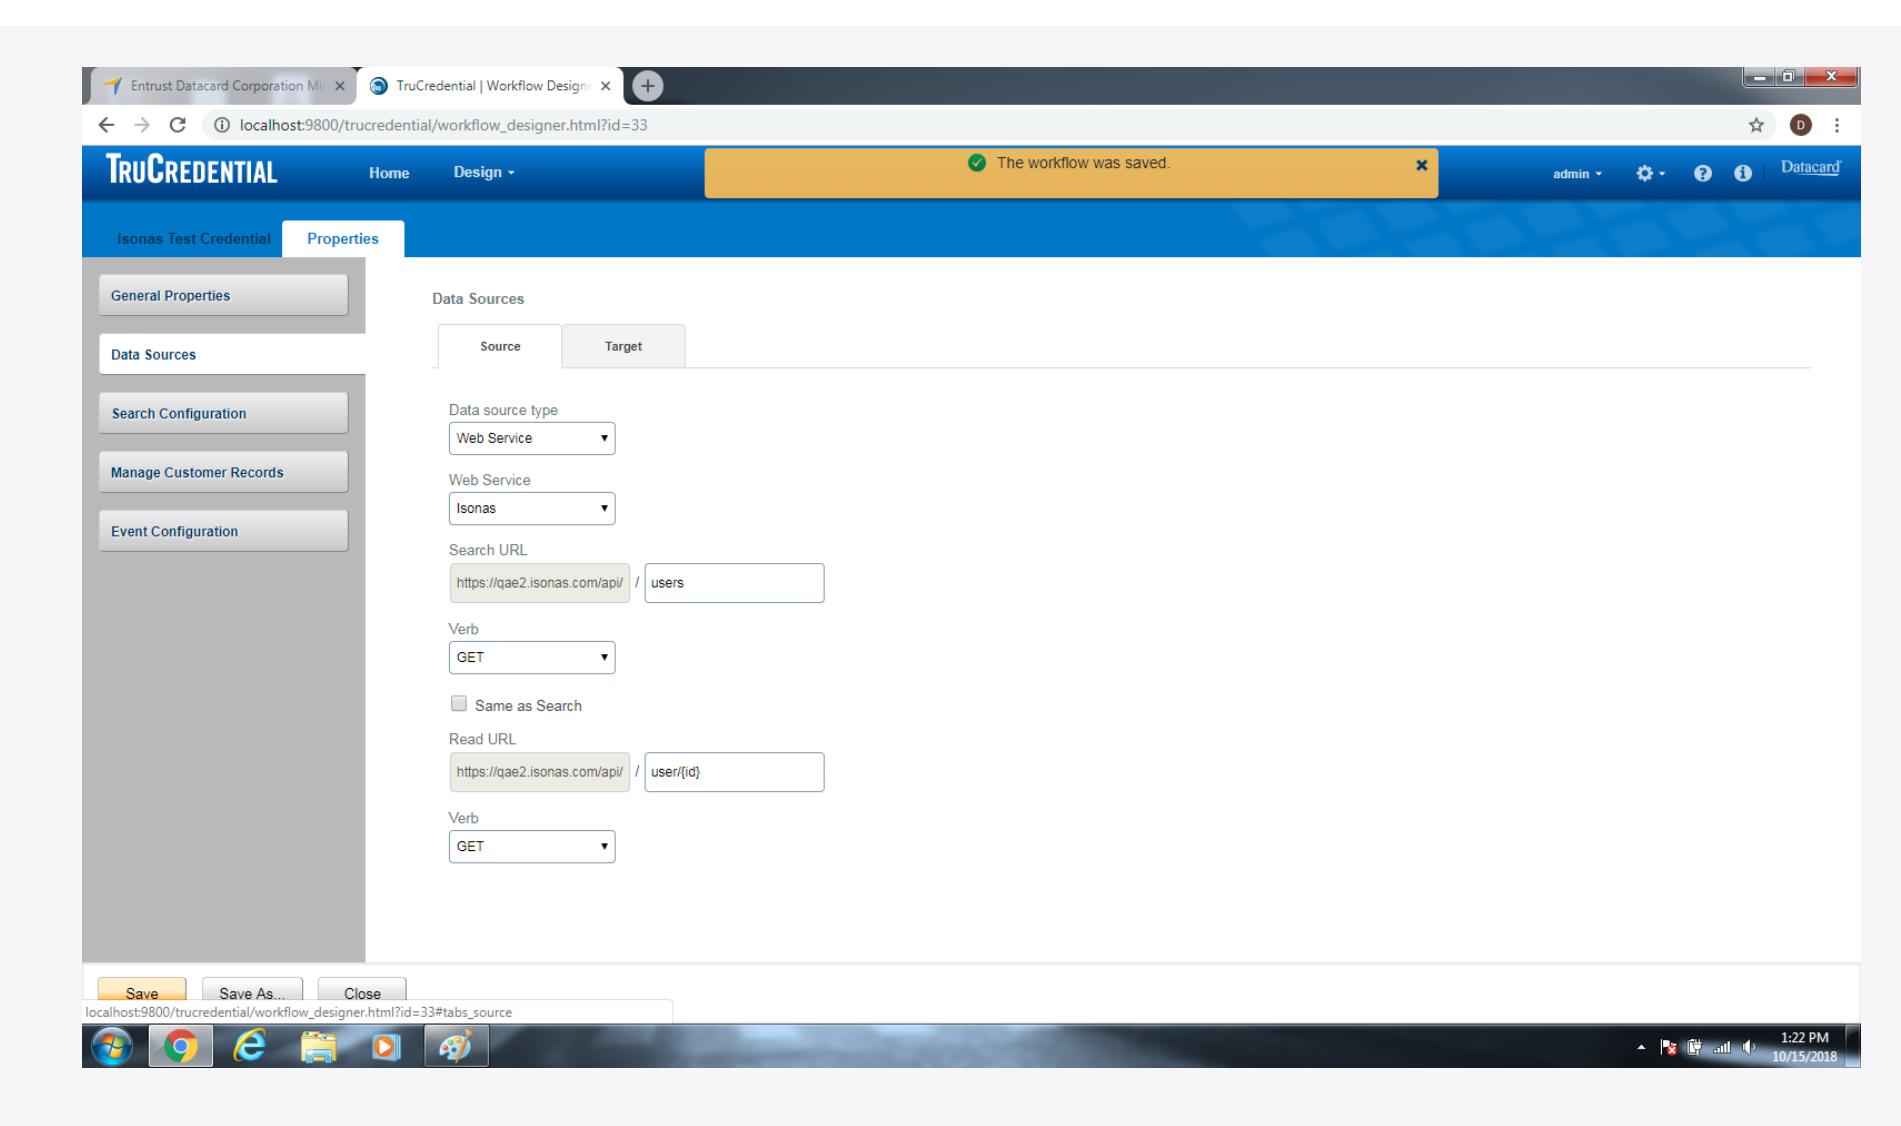
Task: Reload the current page
Action: coord(178,125)
